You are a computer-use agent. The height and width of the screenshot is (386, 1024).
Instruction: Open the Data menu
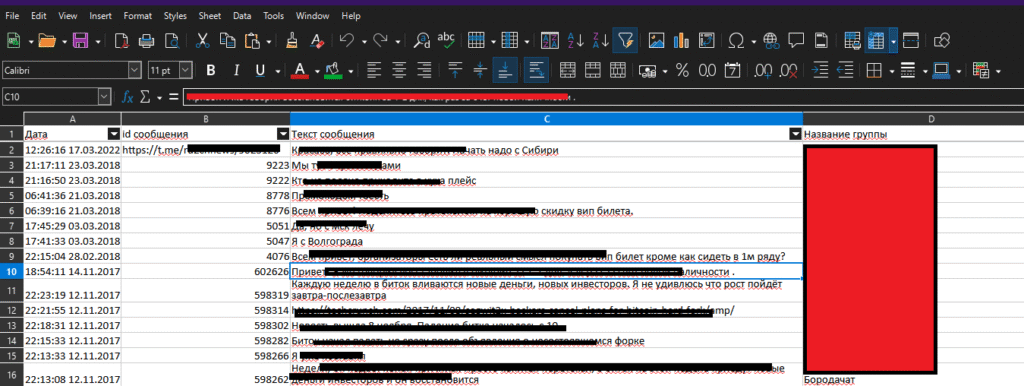tap(242, 15)
